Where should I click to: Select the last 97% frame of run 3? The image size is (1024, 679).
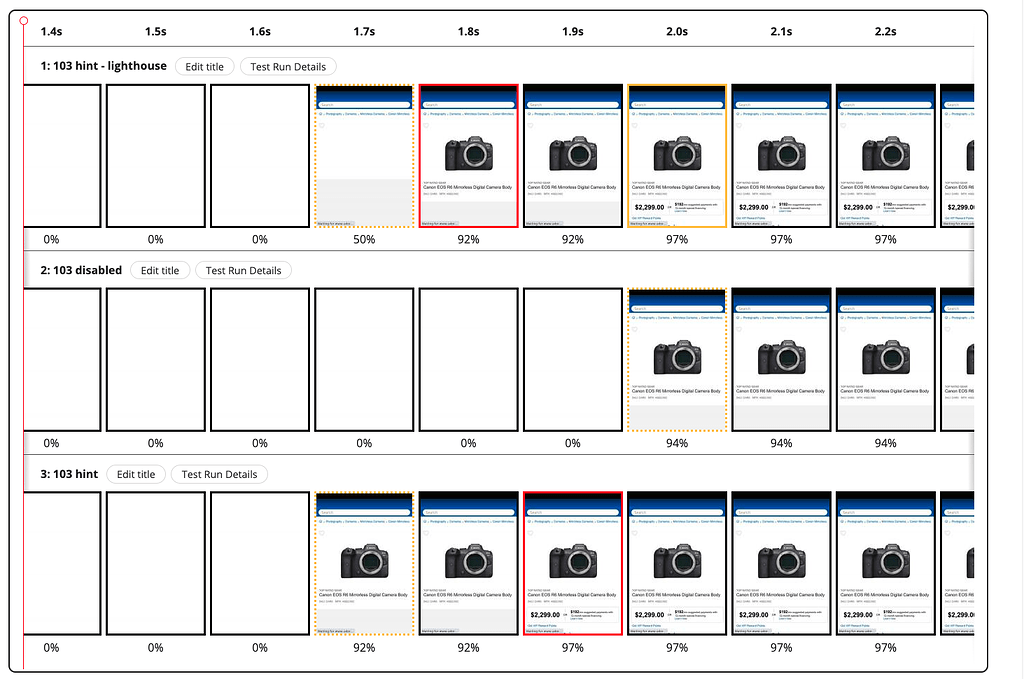click(x=885, y=563)
